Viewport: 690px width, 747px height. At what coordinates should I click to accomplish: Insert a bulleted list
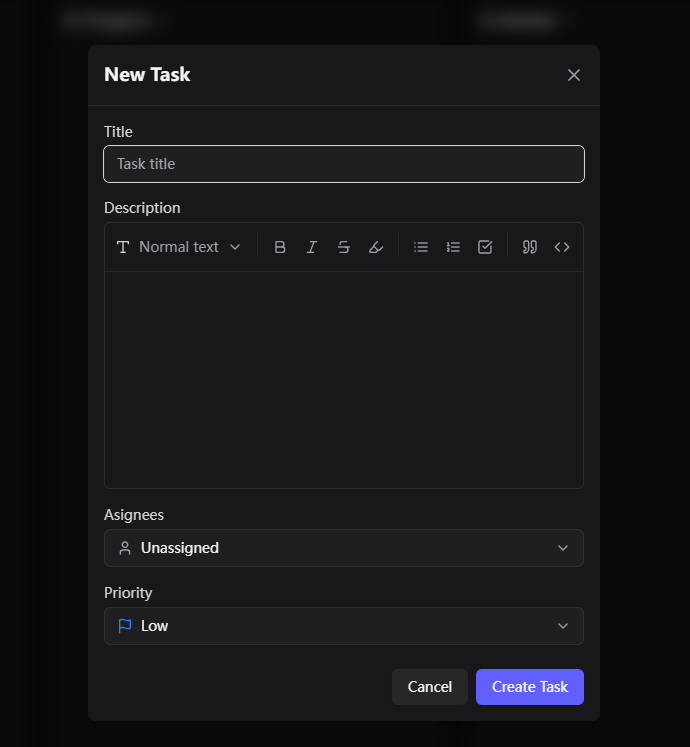[x=421, y=247]
